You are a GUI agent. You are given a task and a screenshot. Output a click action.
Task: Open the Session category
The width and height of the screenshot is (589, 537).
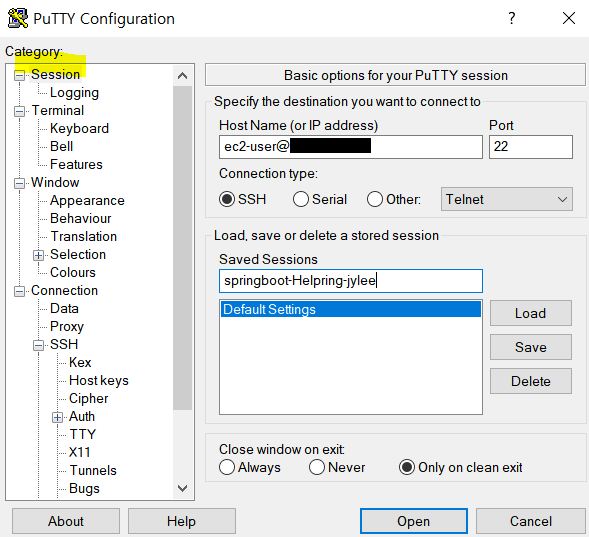56,74
